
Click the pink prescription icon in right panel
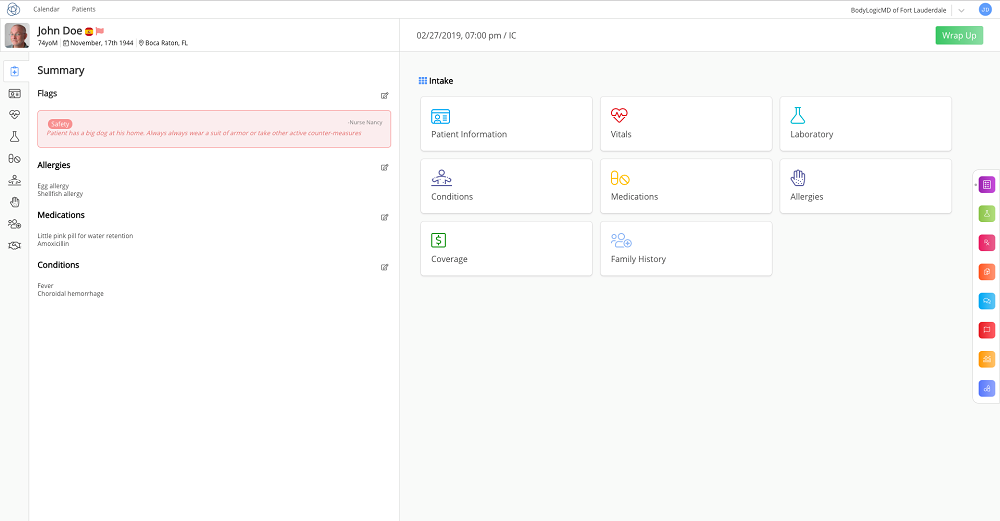987,242
